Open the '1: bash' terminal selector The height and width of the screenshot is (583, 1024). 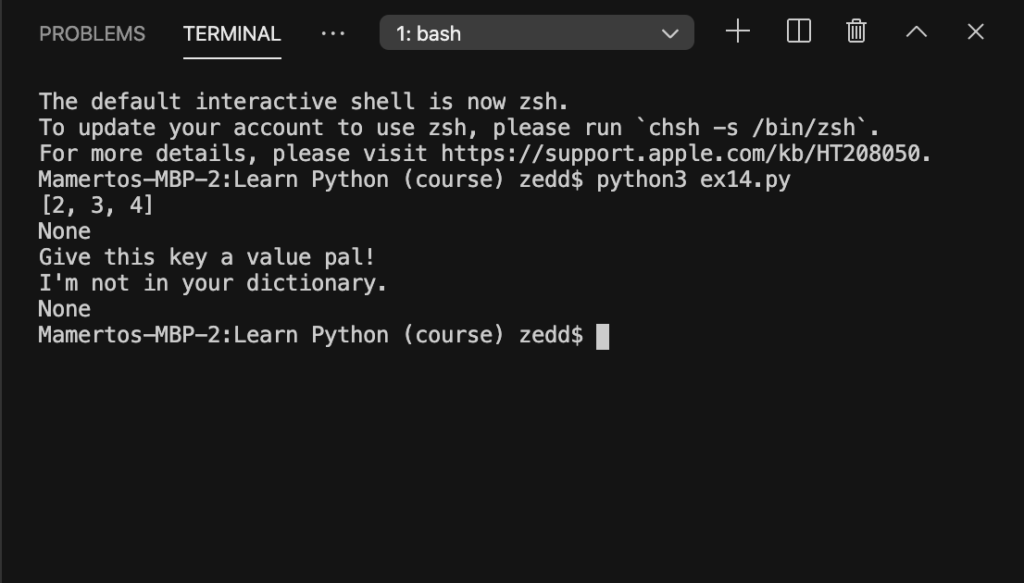[x=536, y=33]
